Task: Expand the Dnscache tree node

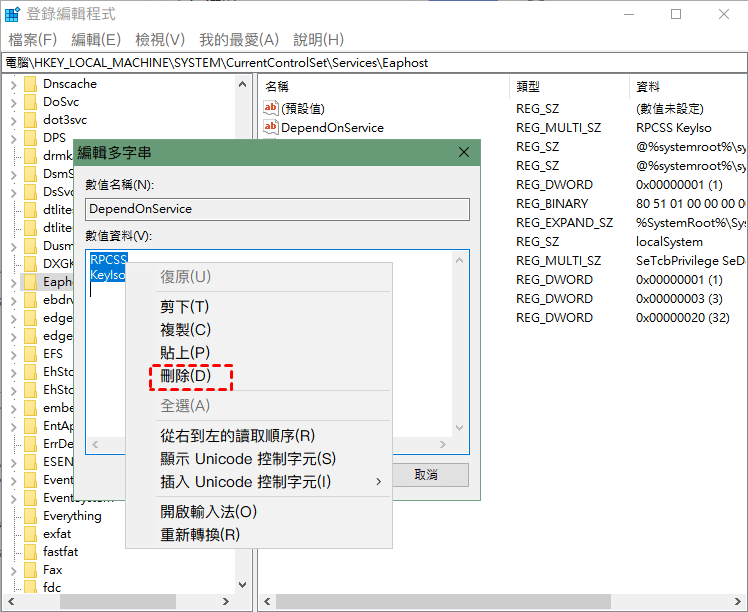Action: [x=13, y=85]
